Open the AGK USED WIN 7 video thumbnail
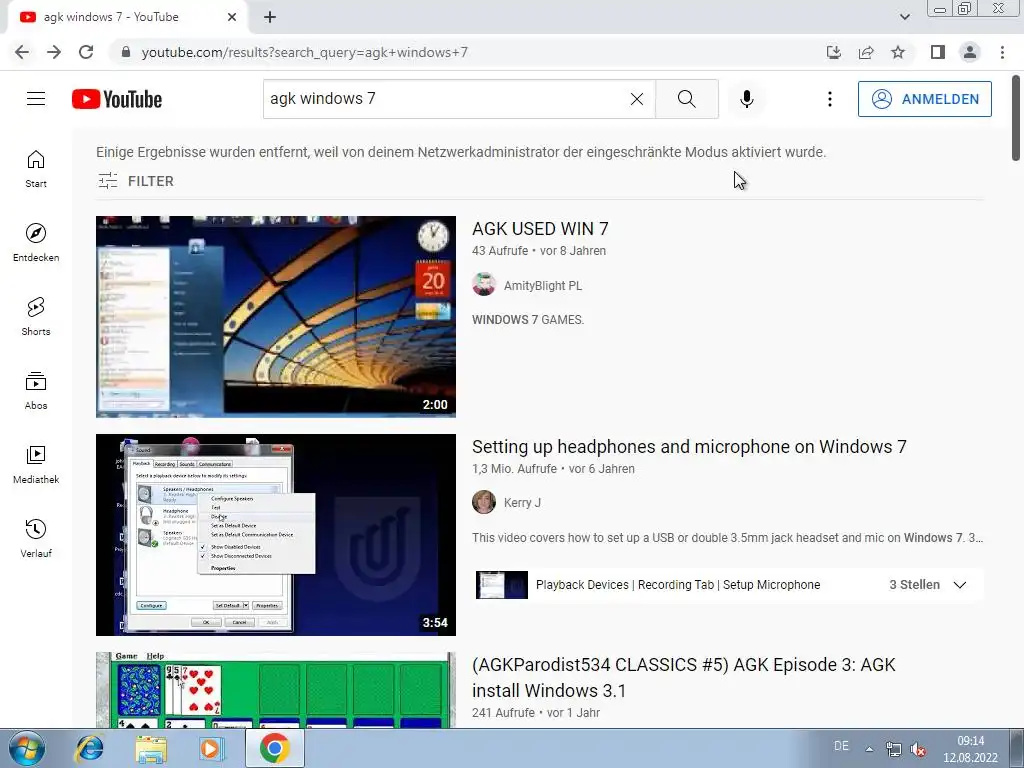 (276, 317)
